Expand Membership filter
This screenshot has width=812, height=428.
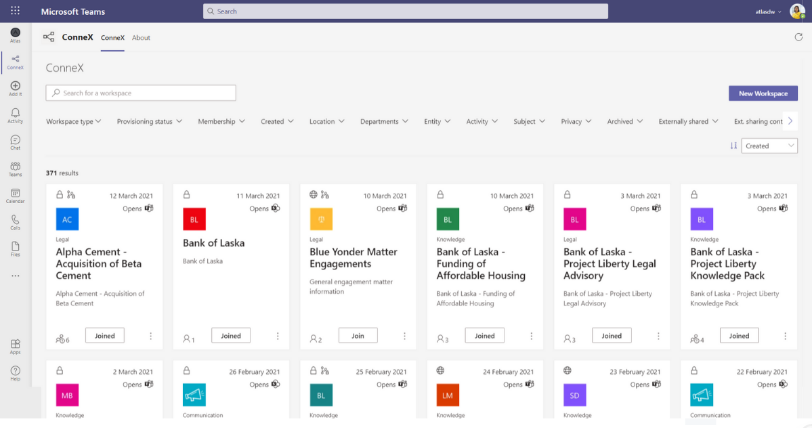point(221,121)
